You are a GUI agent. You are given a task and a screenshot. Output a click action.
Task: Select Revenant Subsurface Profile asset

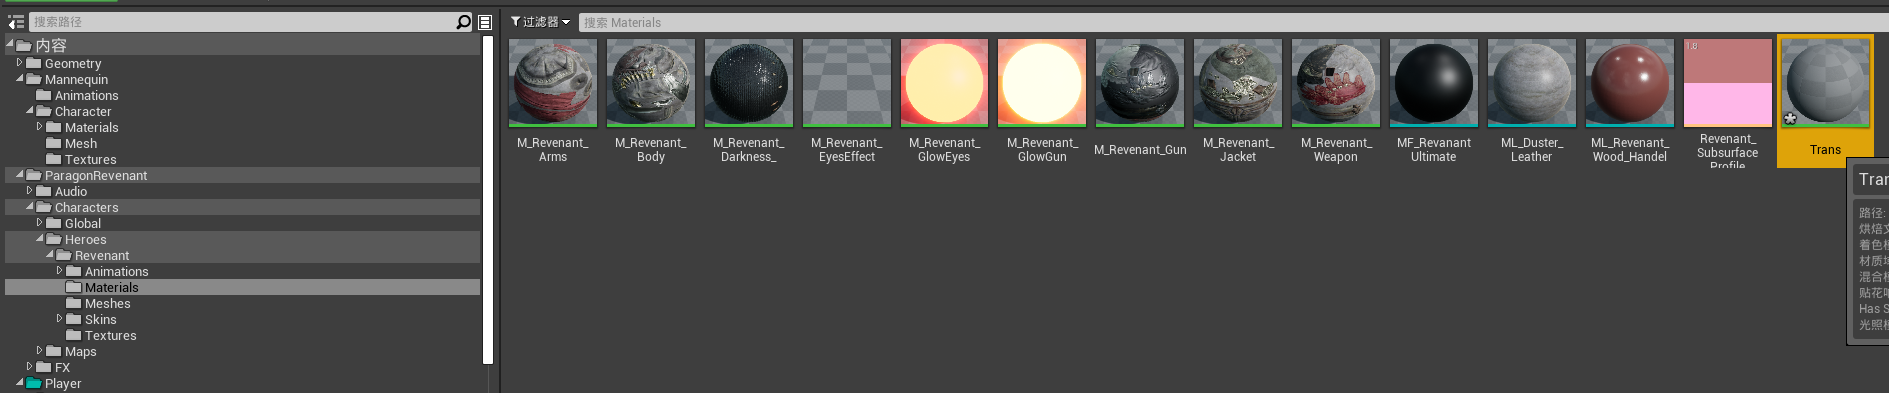pyautogui.click(x=1728, y=83)
